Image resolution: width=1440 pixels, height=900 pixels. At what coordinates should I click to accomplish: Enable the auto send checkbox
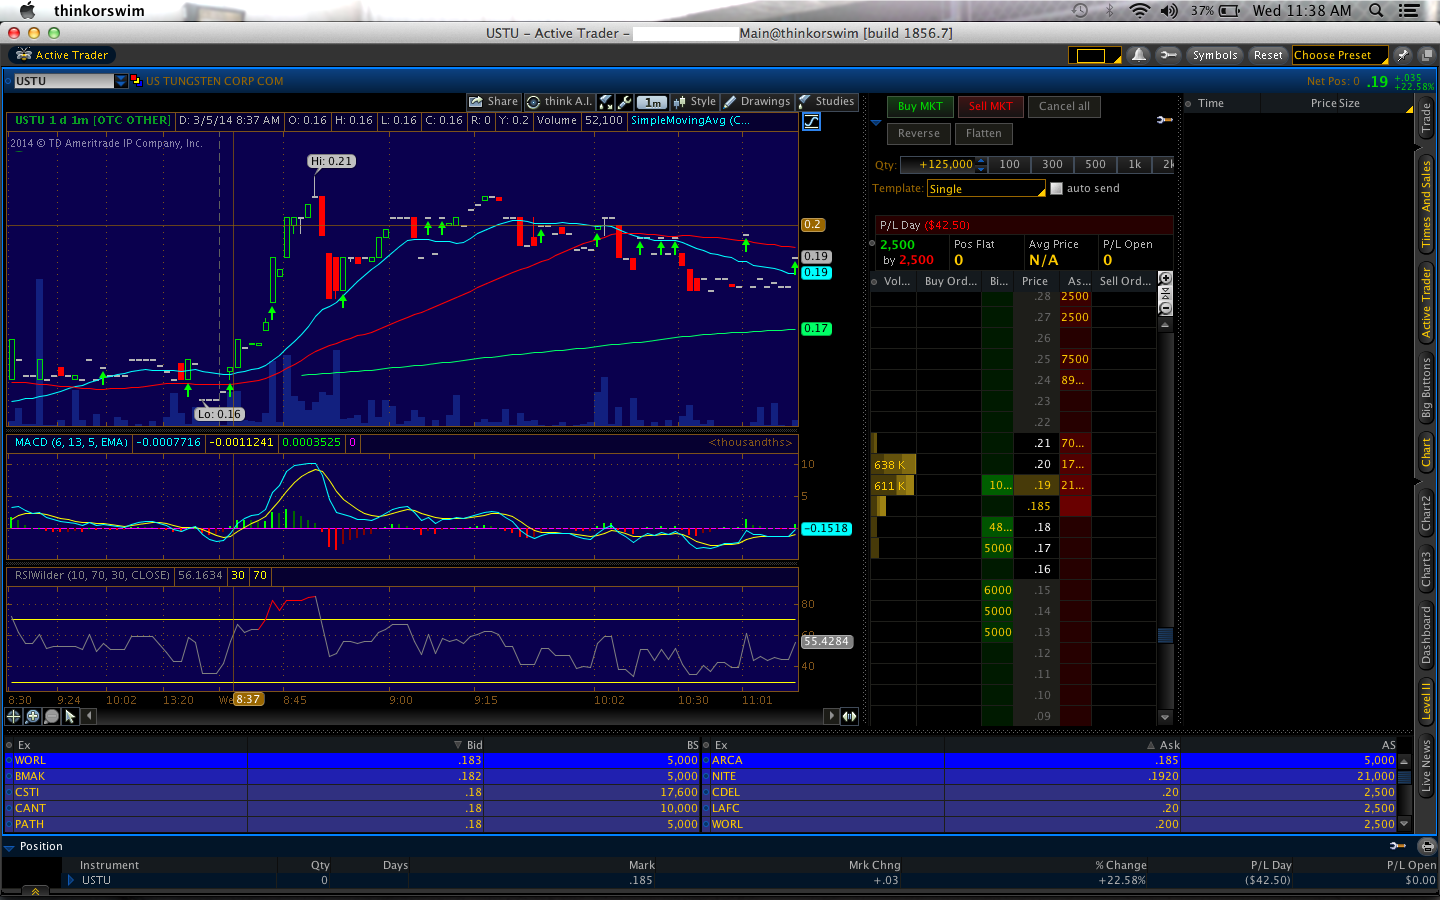point(1056,189)
